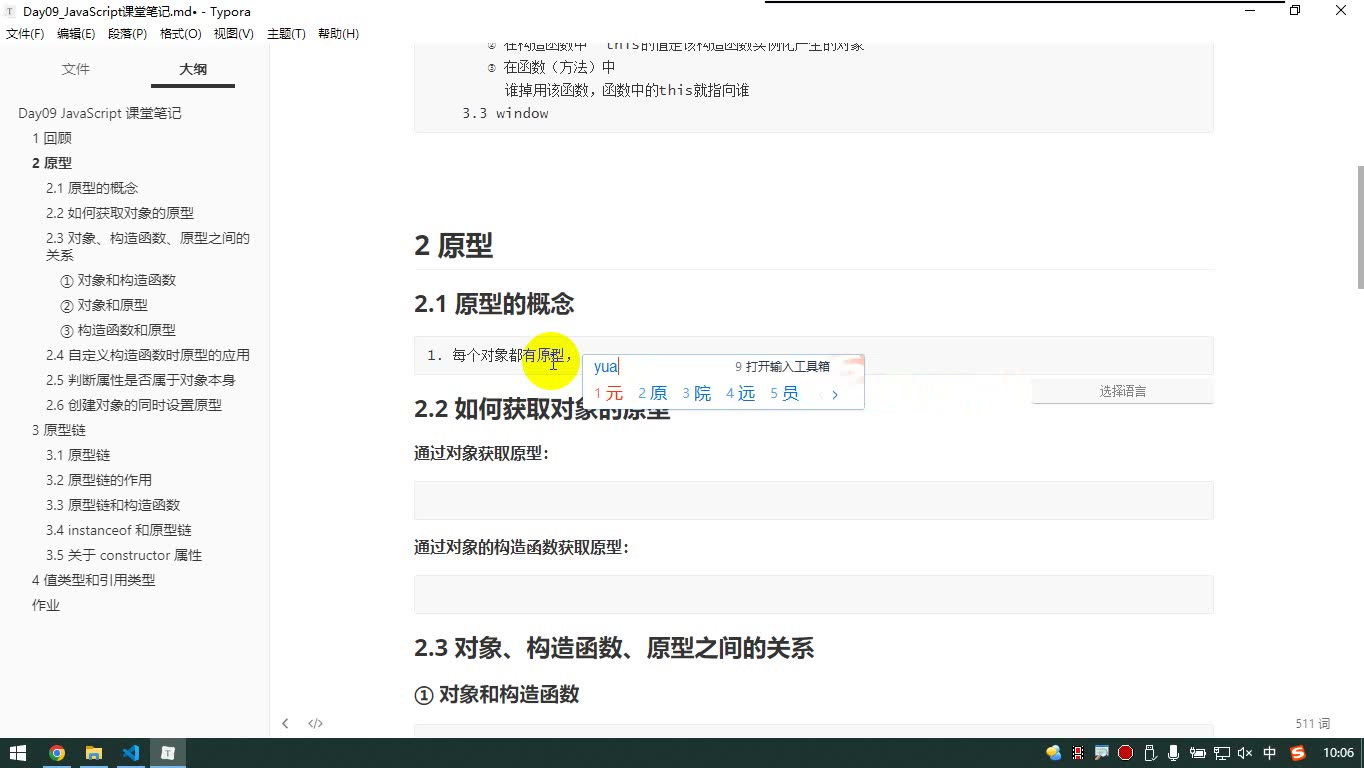Click the muted volume tray icon

tap(1245, 753)
